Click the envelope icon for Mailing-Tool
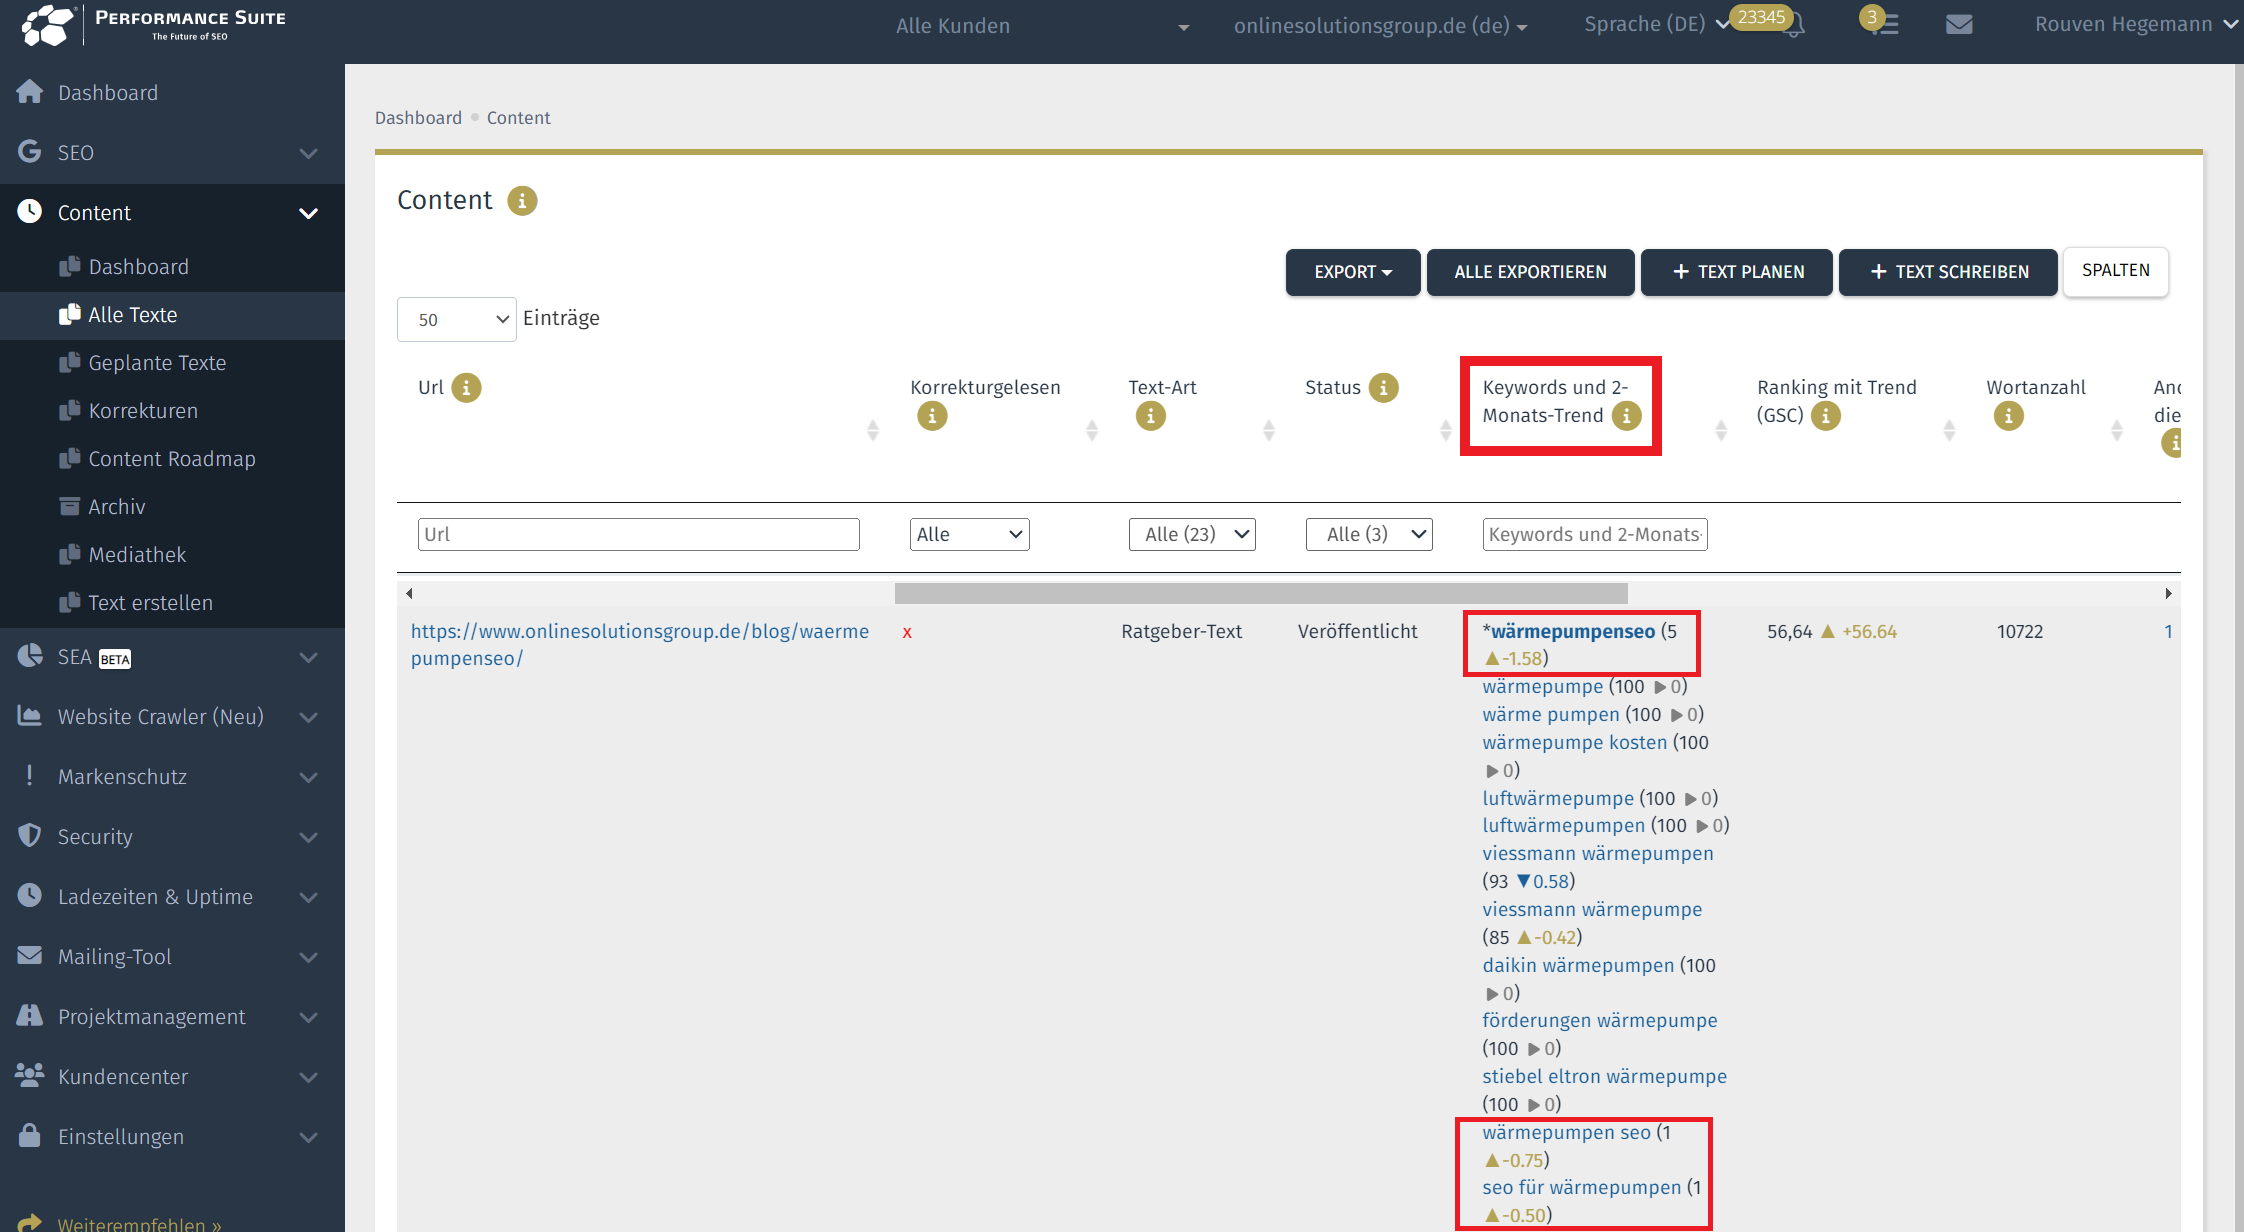This screenshot has width=2244, height=1232. click(30, 955)
